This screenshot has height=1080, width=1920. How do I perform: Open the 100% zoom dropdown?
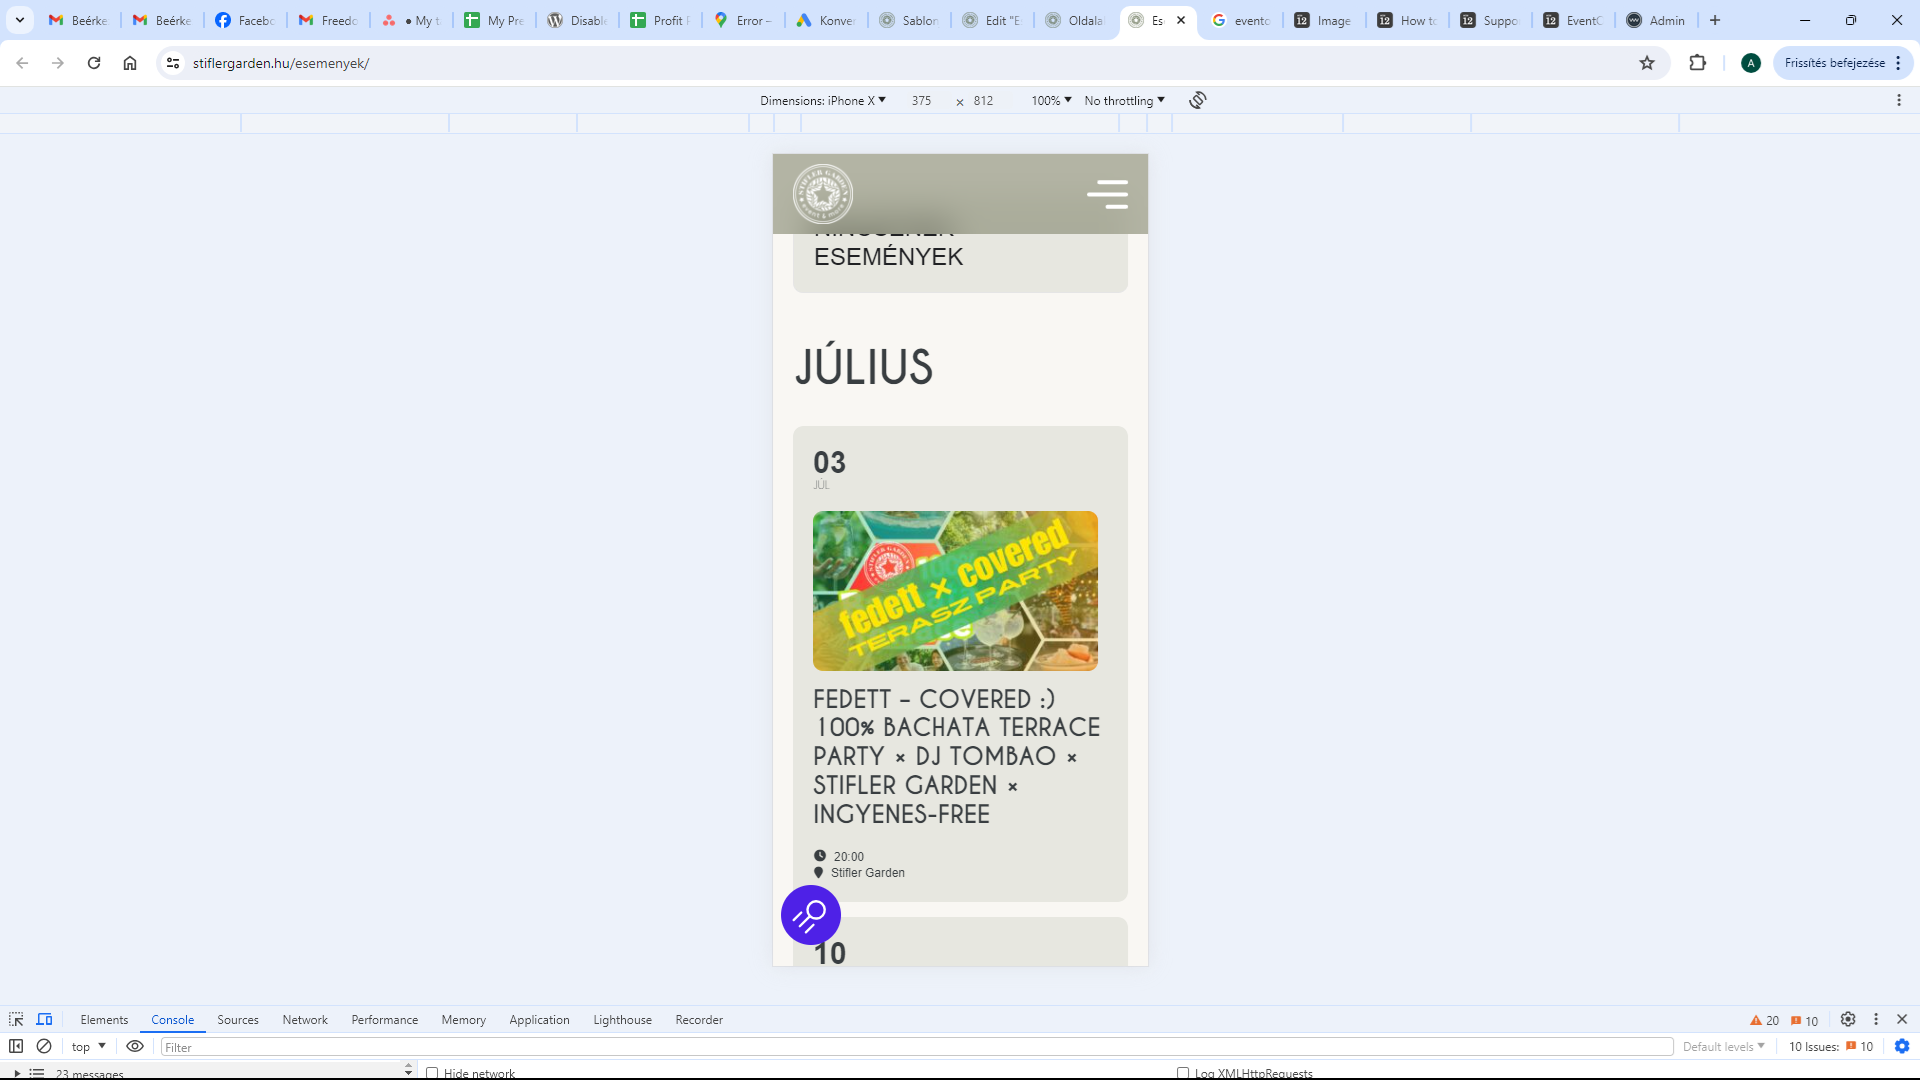click(x=1052, y=100)
